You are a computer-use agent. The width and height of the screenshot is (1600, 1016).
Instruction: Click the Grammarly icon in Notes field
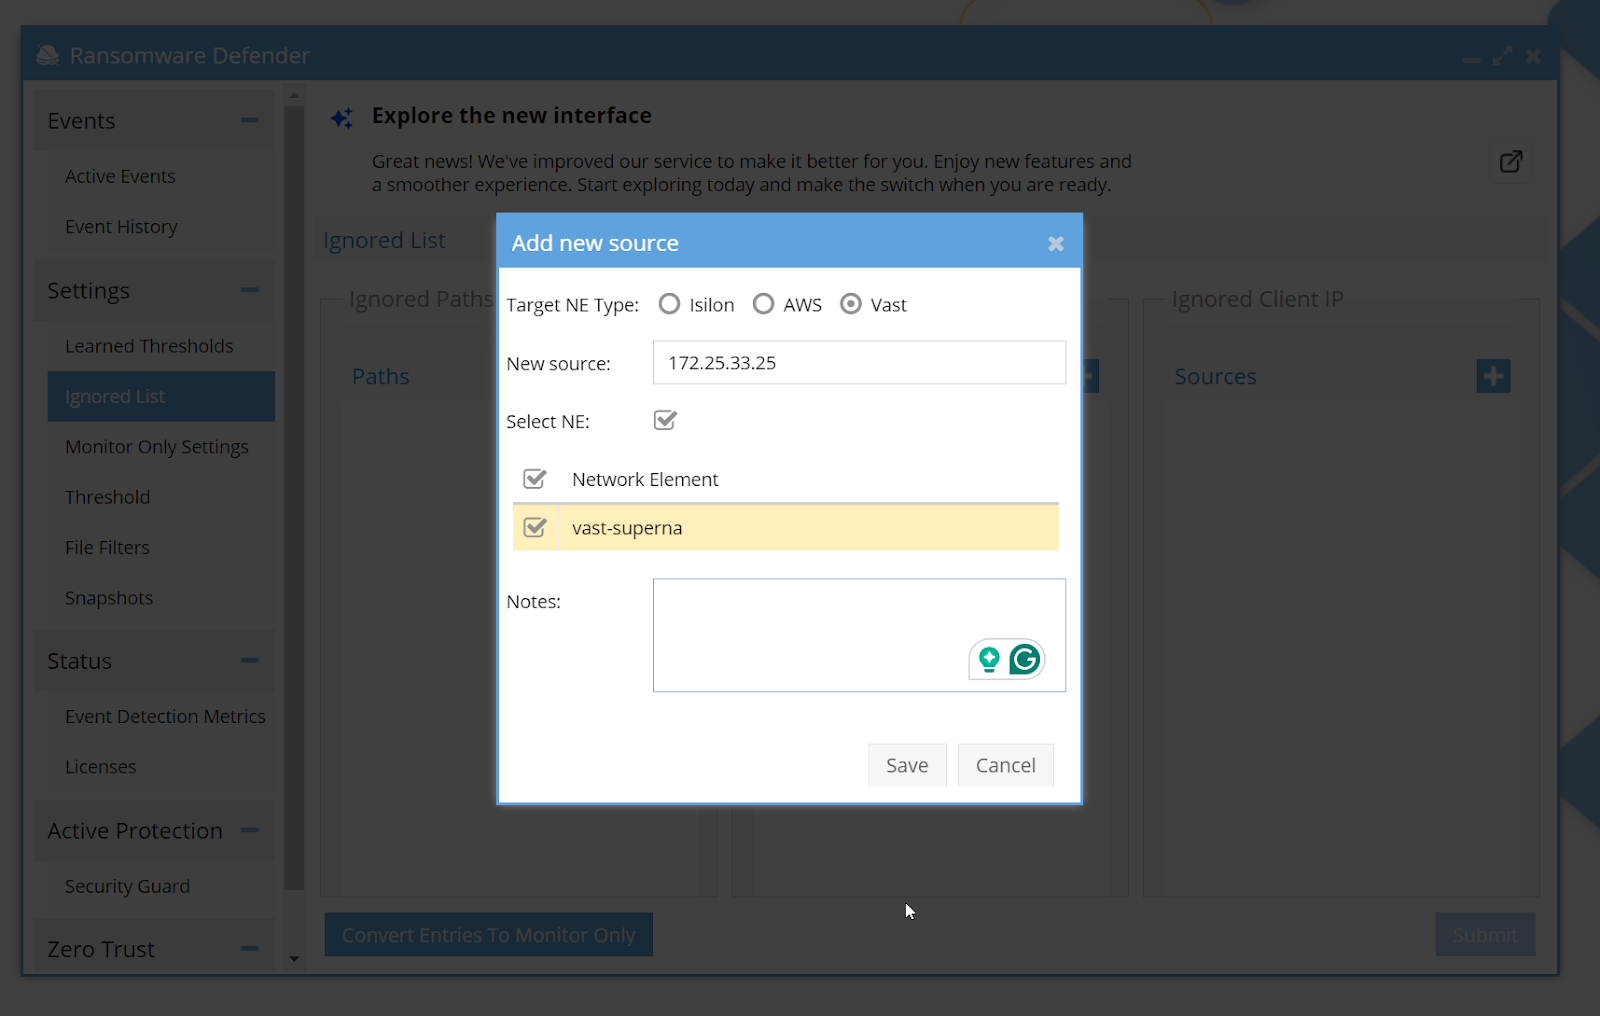[1025, 659]
